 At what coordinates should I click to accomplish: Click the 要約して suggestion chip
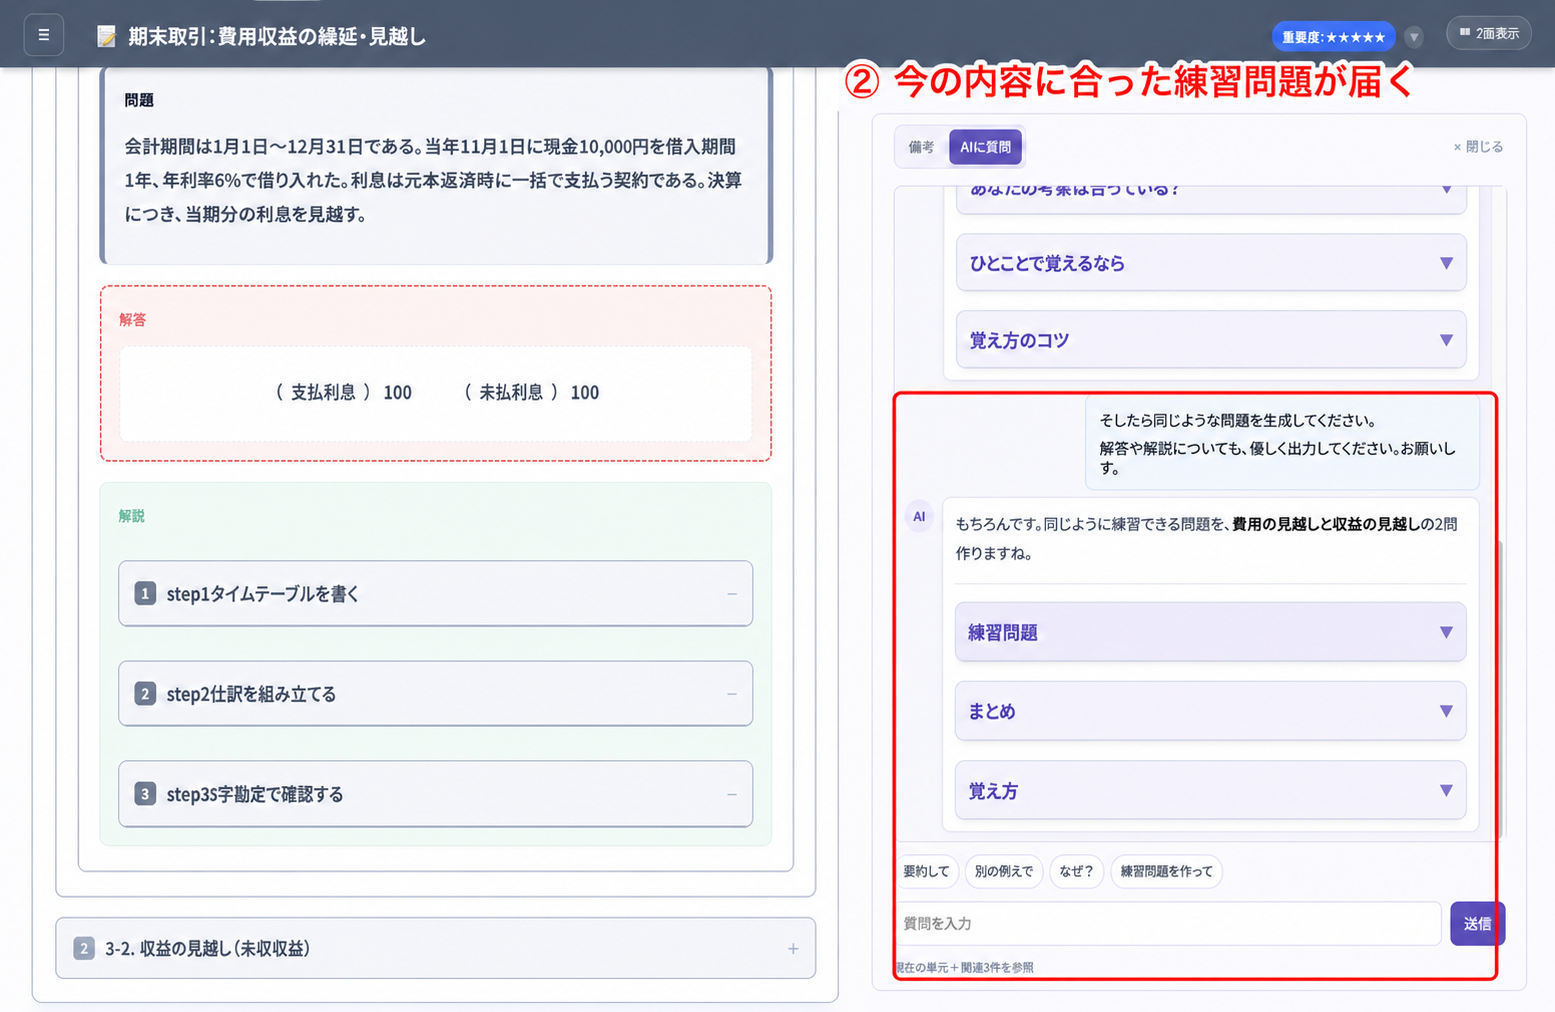[x=927, y=871]
